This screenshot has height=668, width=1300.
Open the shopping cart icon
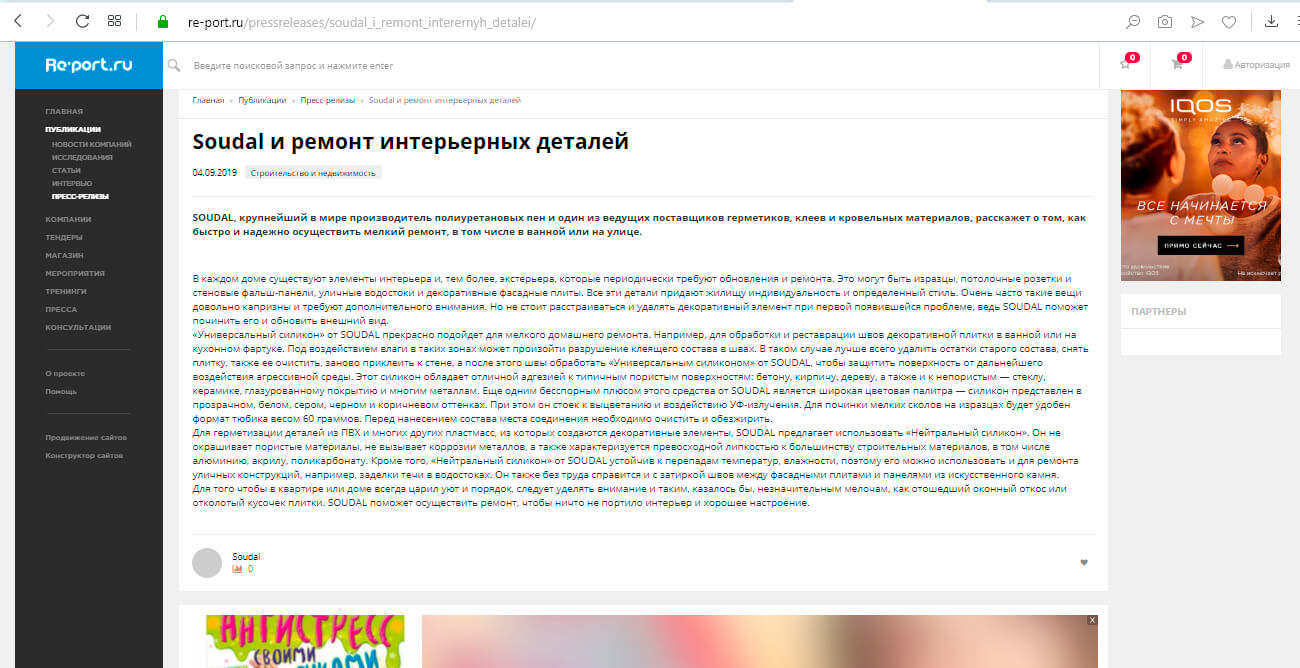(1177, 65)
